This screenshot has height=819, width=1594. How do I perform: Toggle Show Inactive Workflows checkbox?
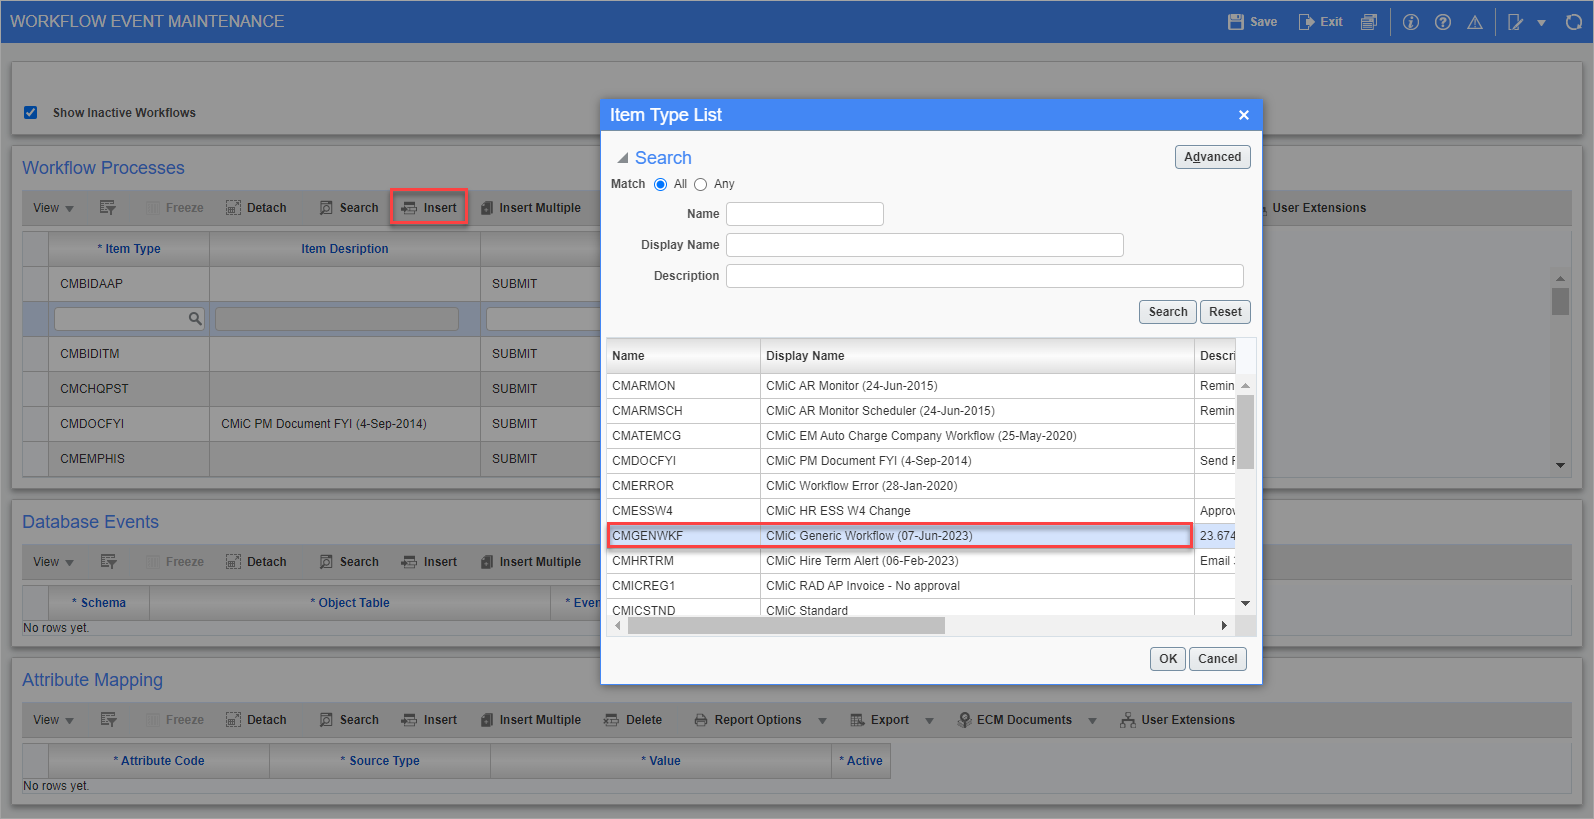tap(31, 113)
